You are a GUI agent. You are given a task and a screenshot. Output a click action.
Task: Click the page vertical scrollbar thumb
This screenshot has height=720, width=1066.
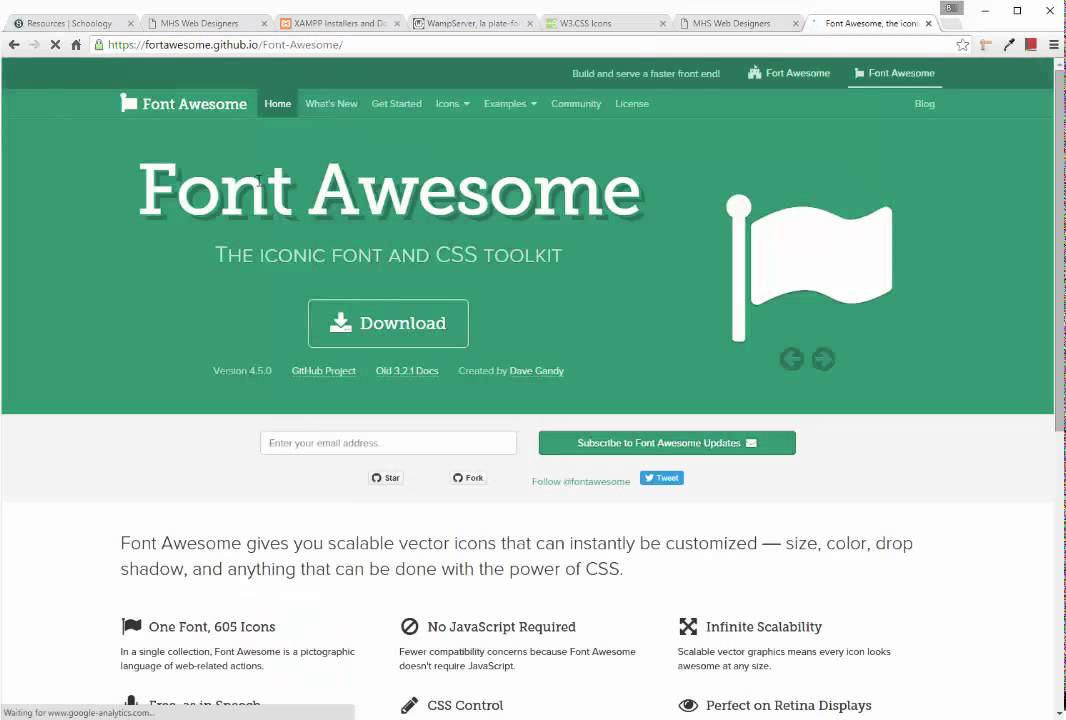point(1059,248)
